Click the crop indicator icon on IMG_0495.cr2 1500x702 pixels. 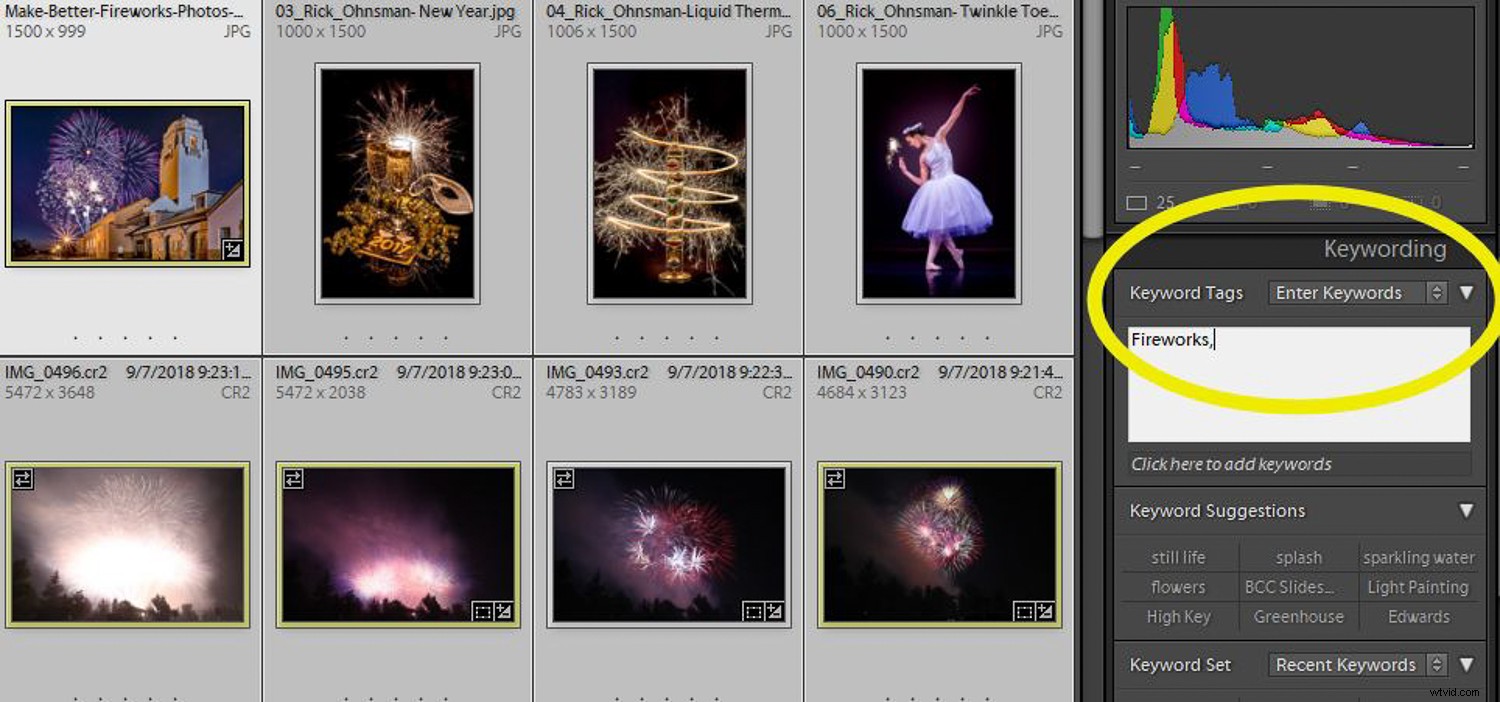[481, 611]
